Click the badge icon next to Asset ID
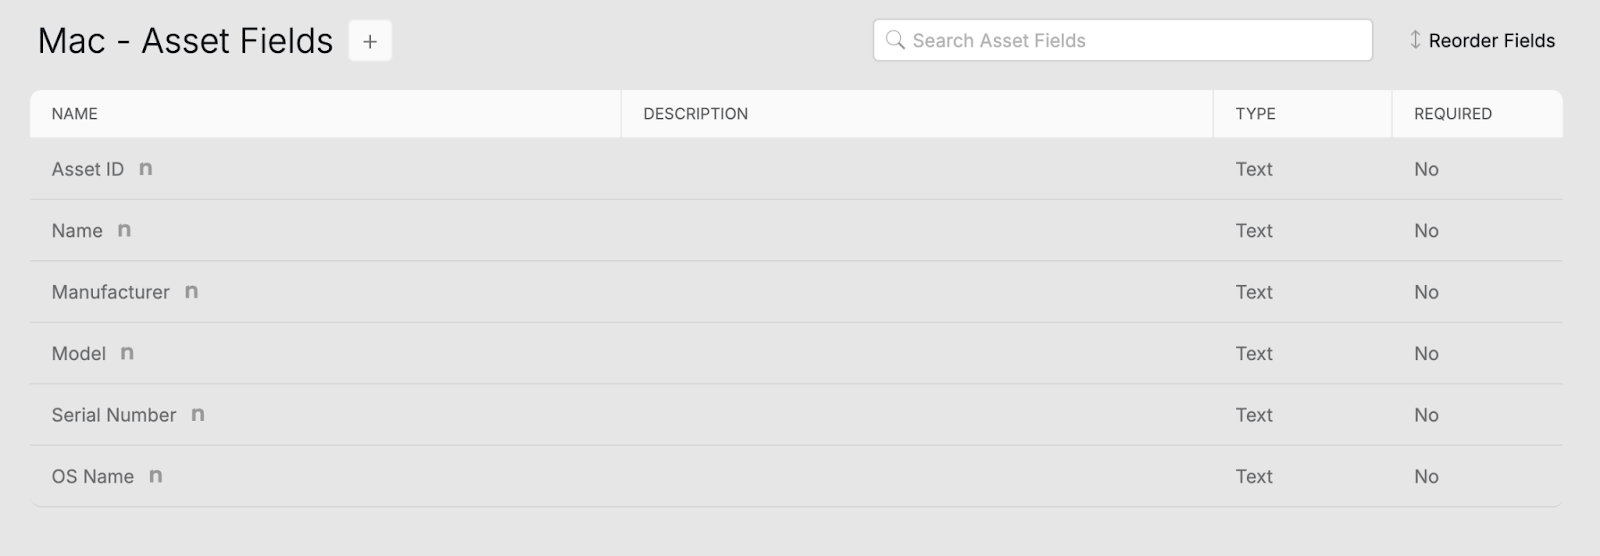The image size is (1600, 556). (146, 169)
